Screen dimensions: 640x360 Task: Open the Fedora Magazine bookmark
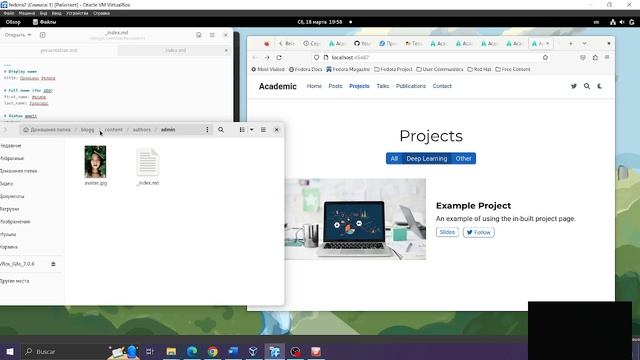point(348,69)
